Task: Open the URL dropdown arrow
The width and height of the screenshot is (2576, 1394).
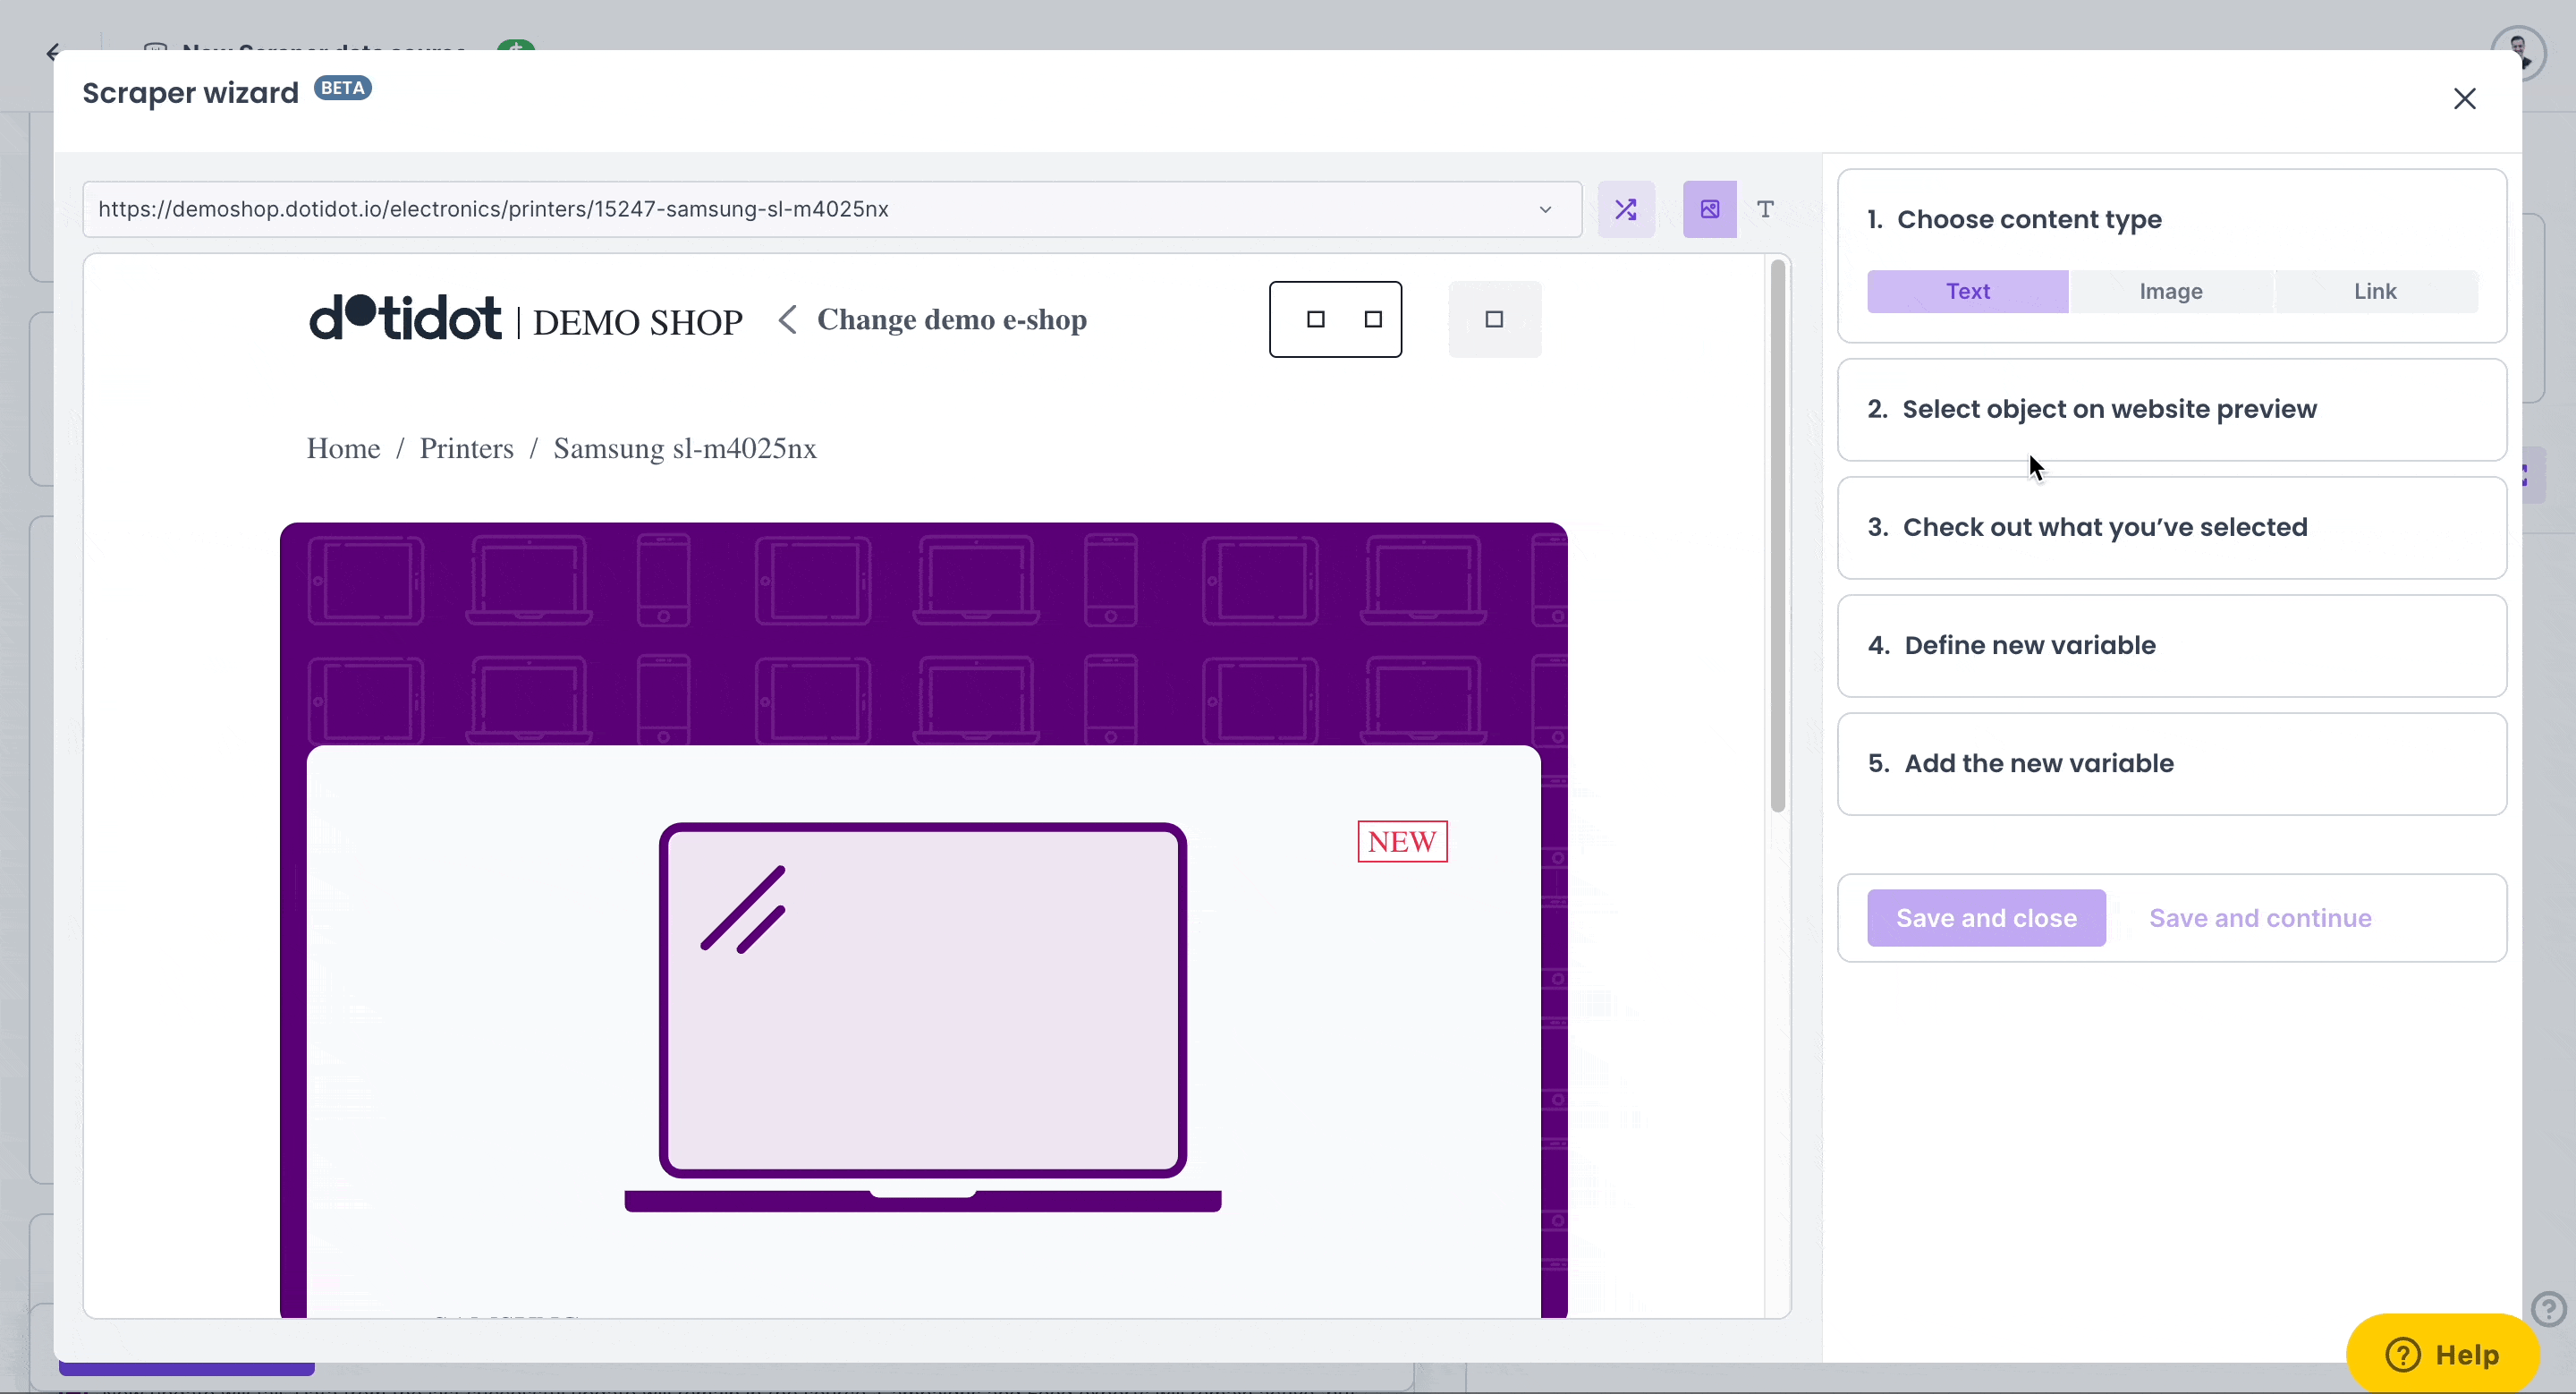Action: click(1545, 209)
